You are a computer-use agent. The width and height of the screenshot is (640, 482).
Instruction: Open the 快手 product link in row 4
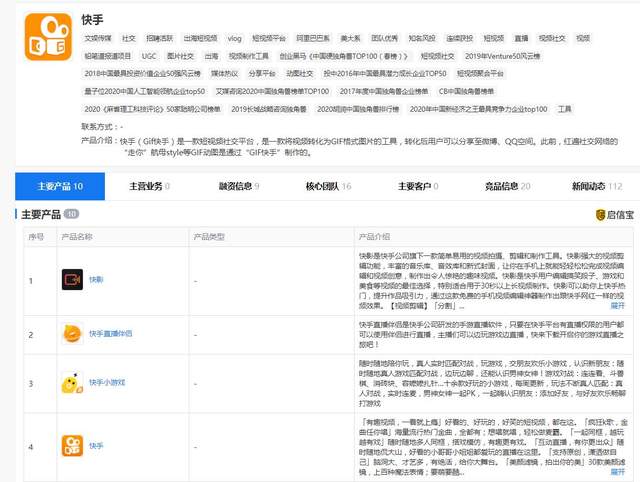coord(96,446)
